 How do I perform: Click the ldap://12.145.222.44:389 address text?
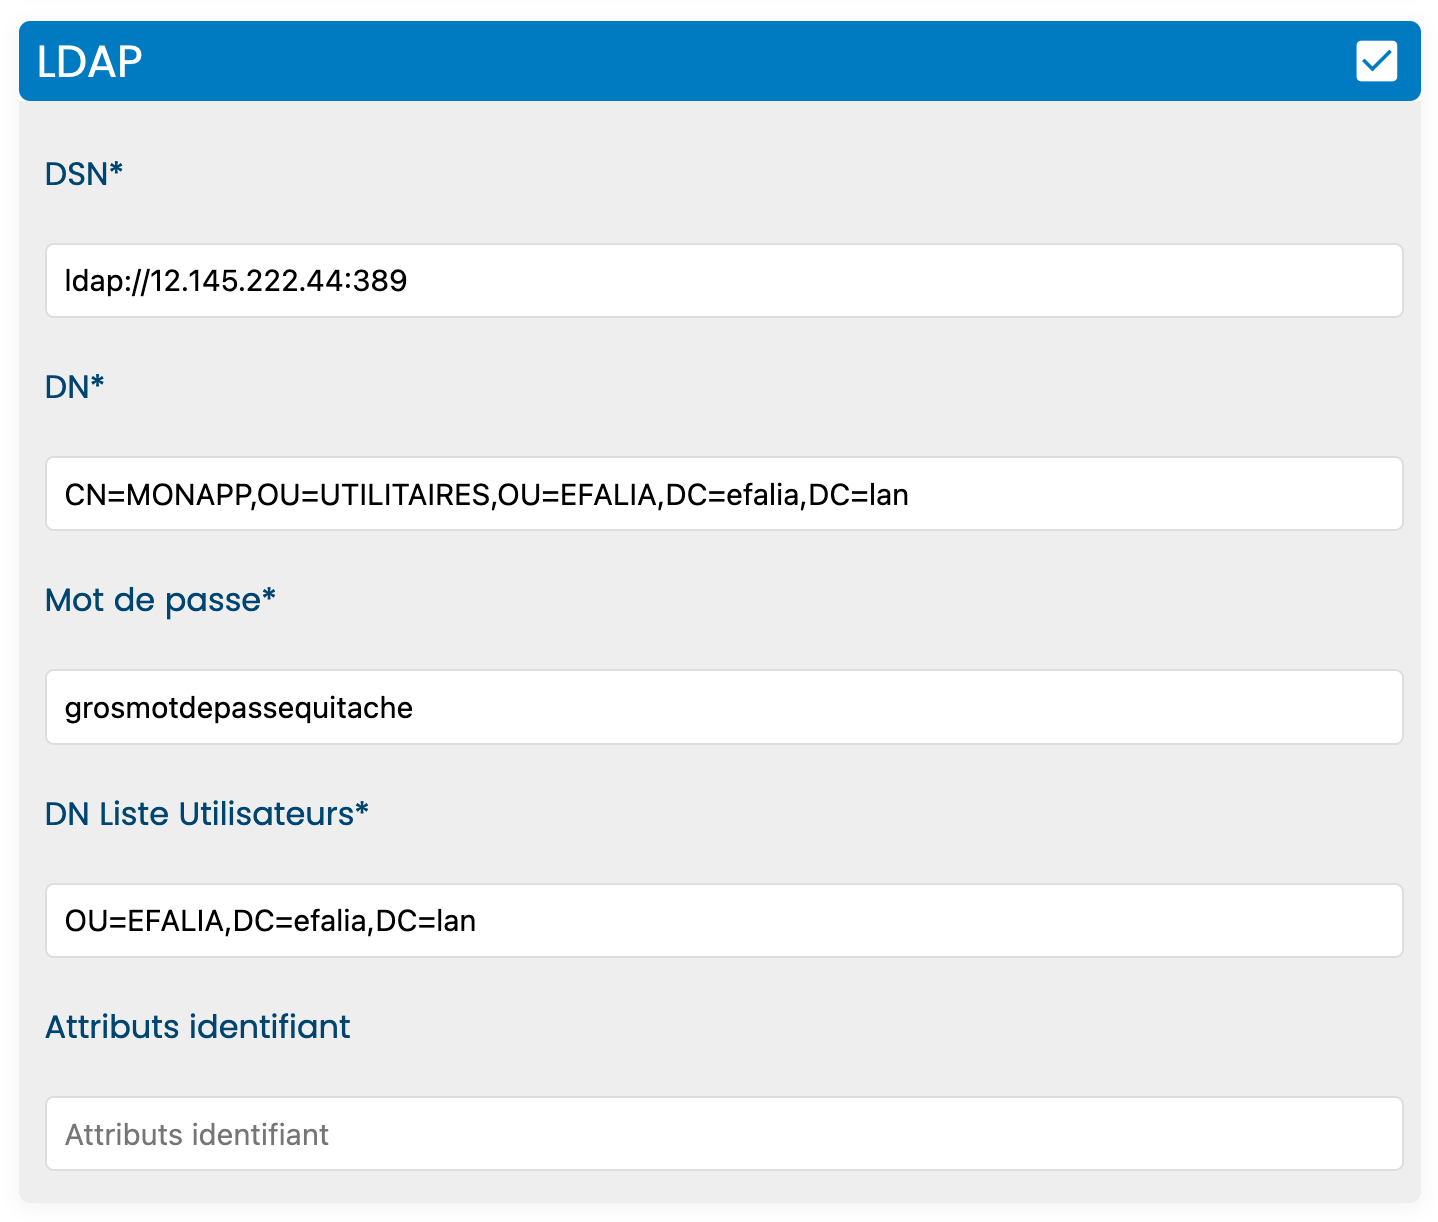[236, 281]
